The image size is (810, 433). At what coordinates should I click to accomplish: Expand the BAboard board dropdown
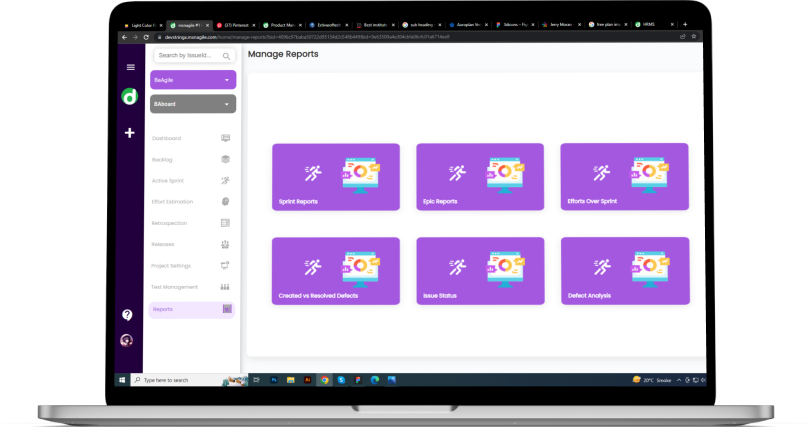coord(193,104)
